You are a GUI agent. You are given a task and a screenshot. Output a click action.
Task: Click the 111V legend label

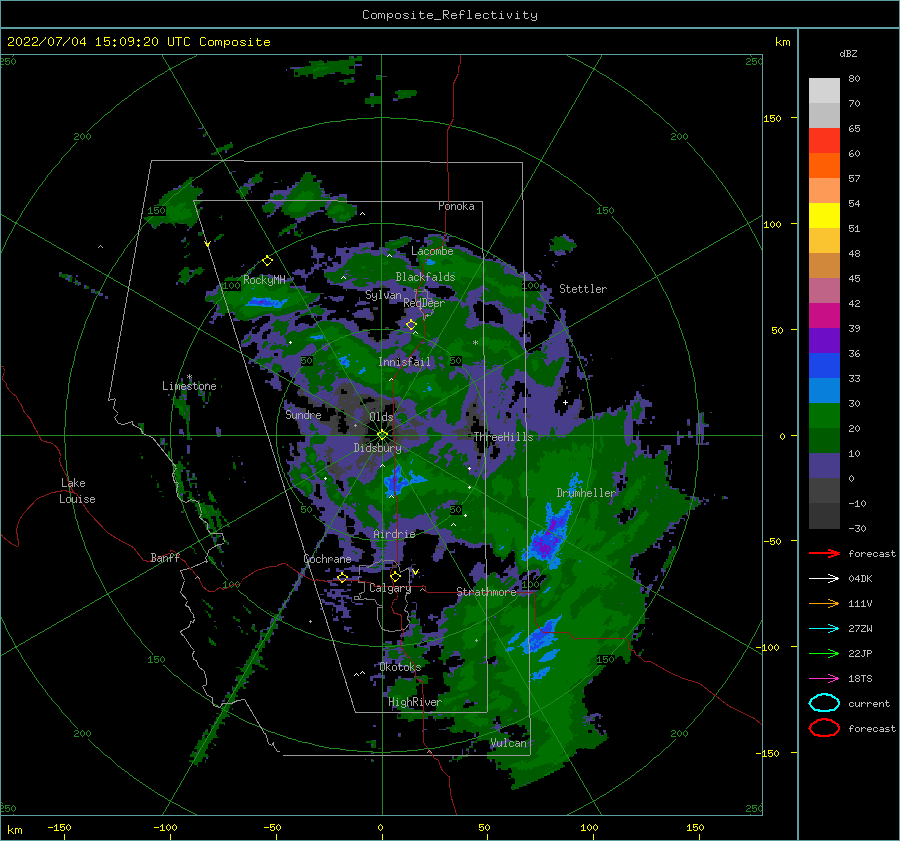(860, 603)
